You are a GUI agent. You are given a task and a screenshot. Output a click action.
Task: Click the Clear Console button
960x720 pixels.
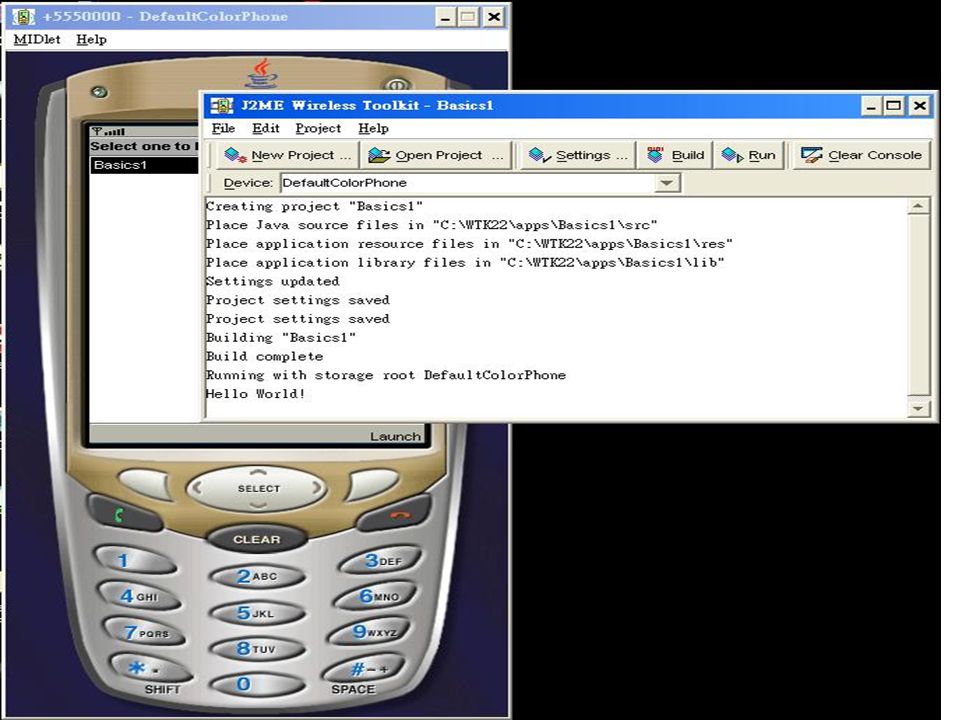pos(862,156)
